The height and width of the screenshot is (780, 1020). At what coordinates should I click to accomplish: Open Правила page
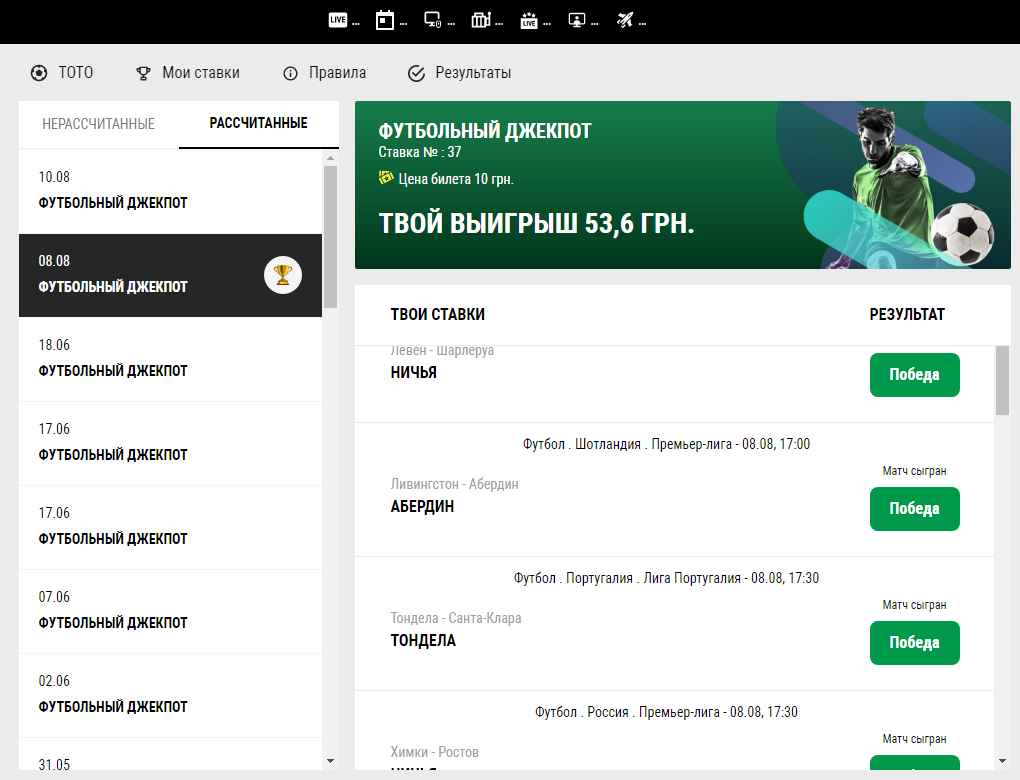coord(338,72)
